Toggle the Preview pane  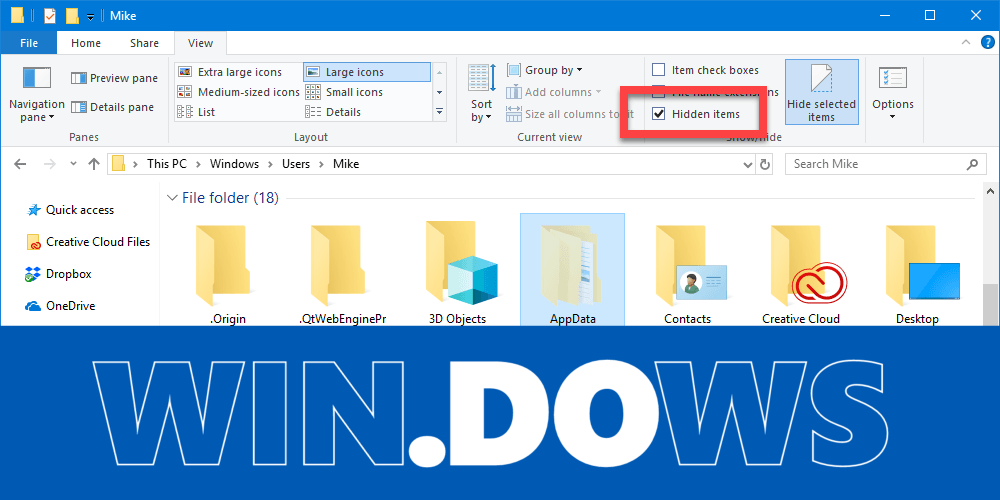pyautogui.click(x=114, y=78)
